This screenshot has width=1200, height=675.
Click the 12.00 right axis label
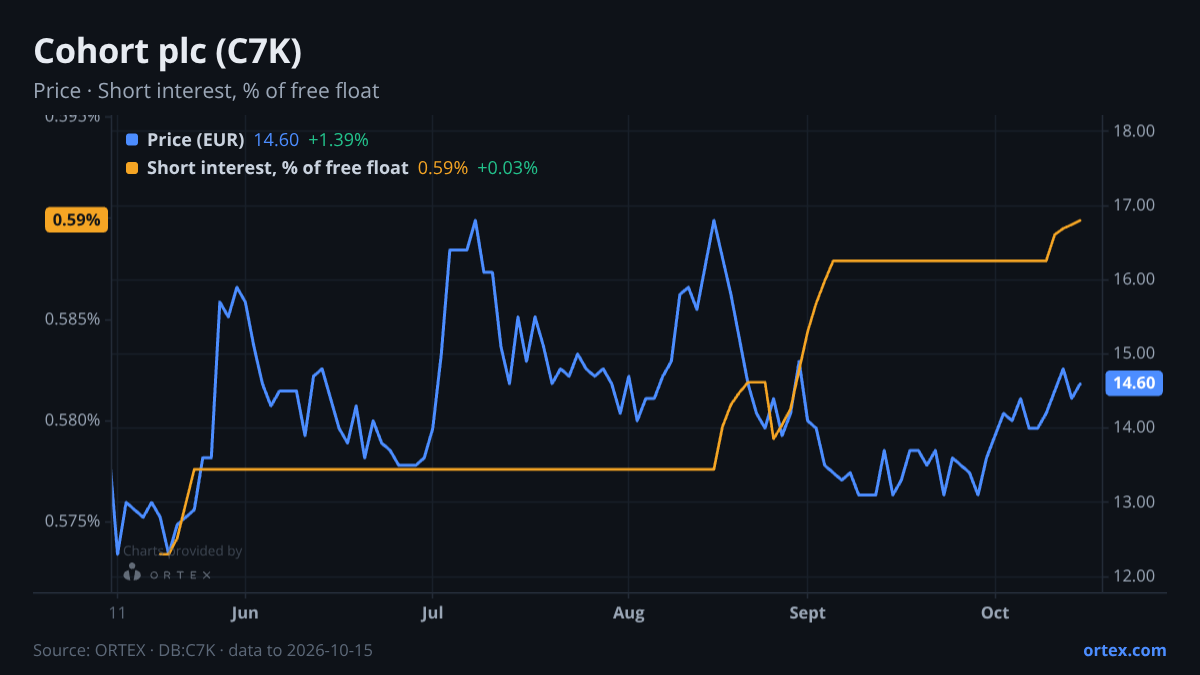(x=1135, y=576)
